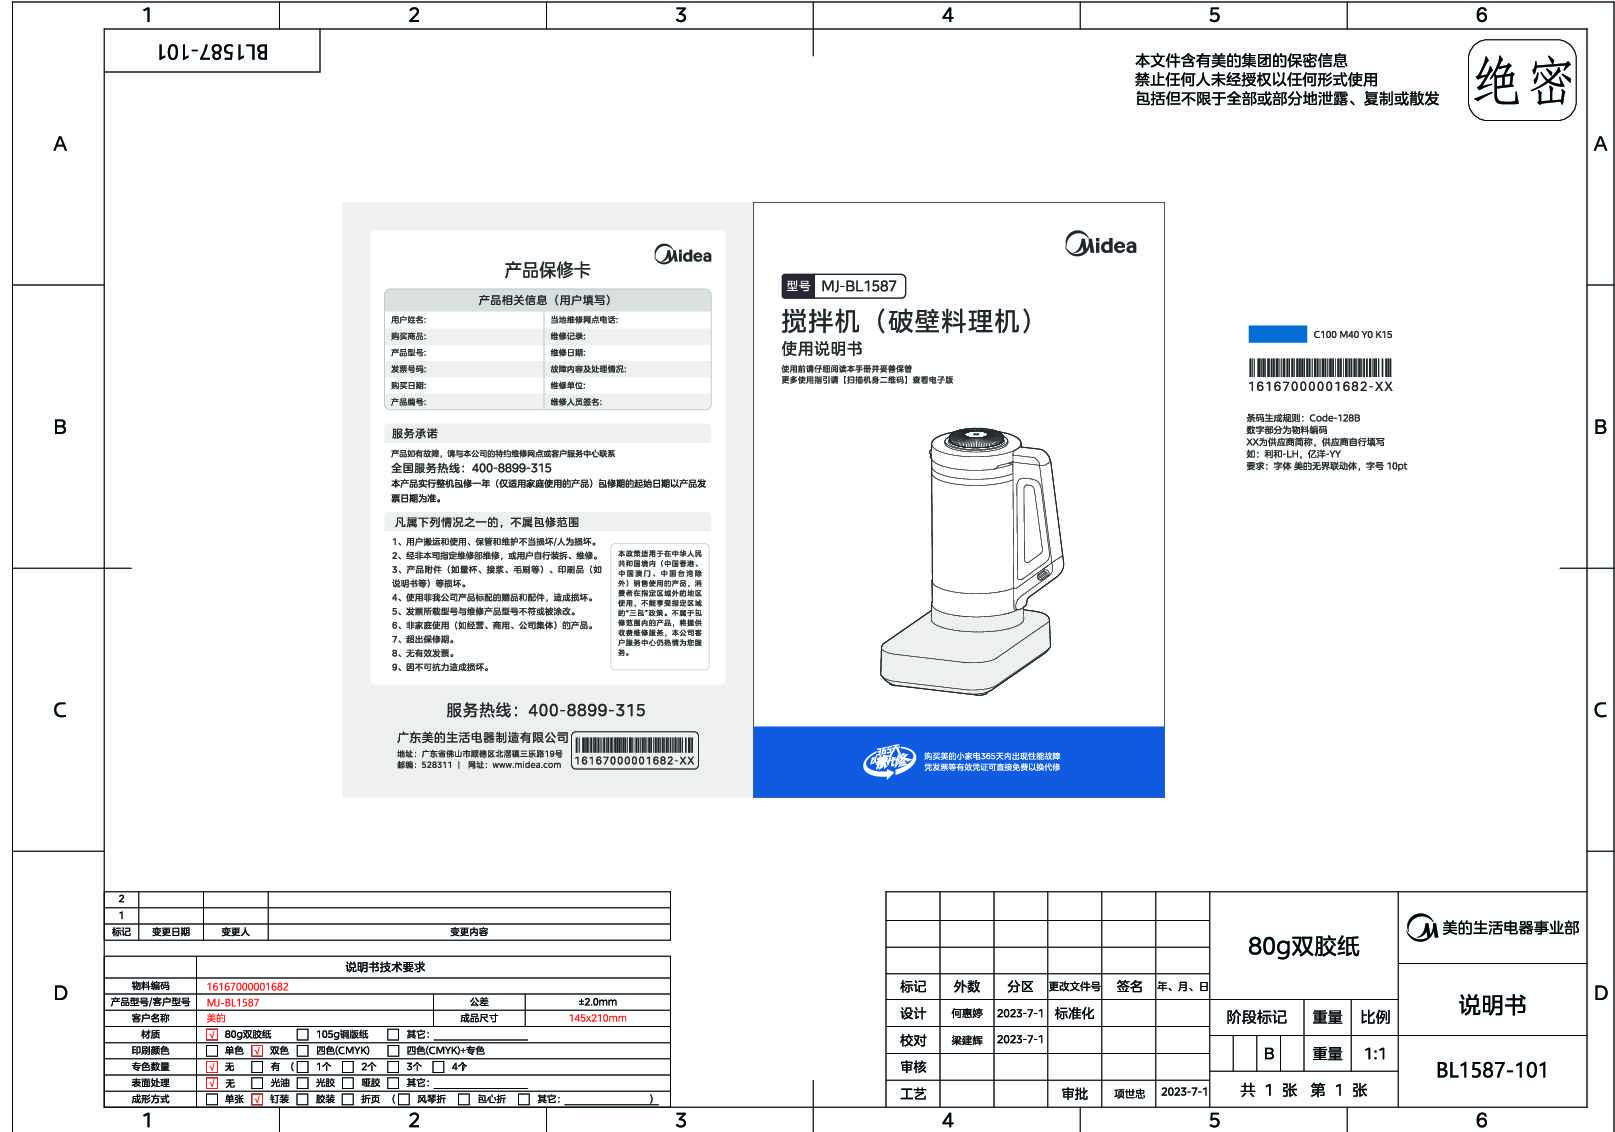Toggle the 4个 checkbox
Viewport: 1615px width, 1132px height.
click(438, 1067)
